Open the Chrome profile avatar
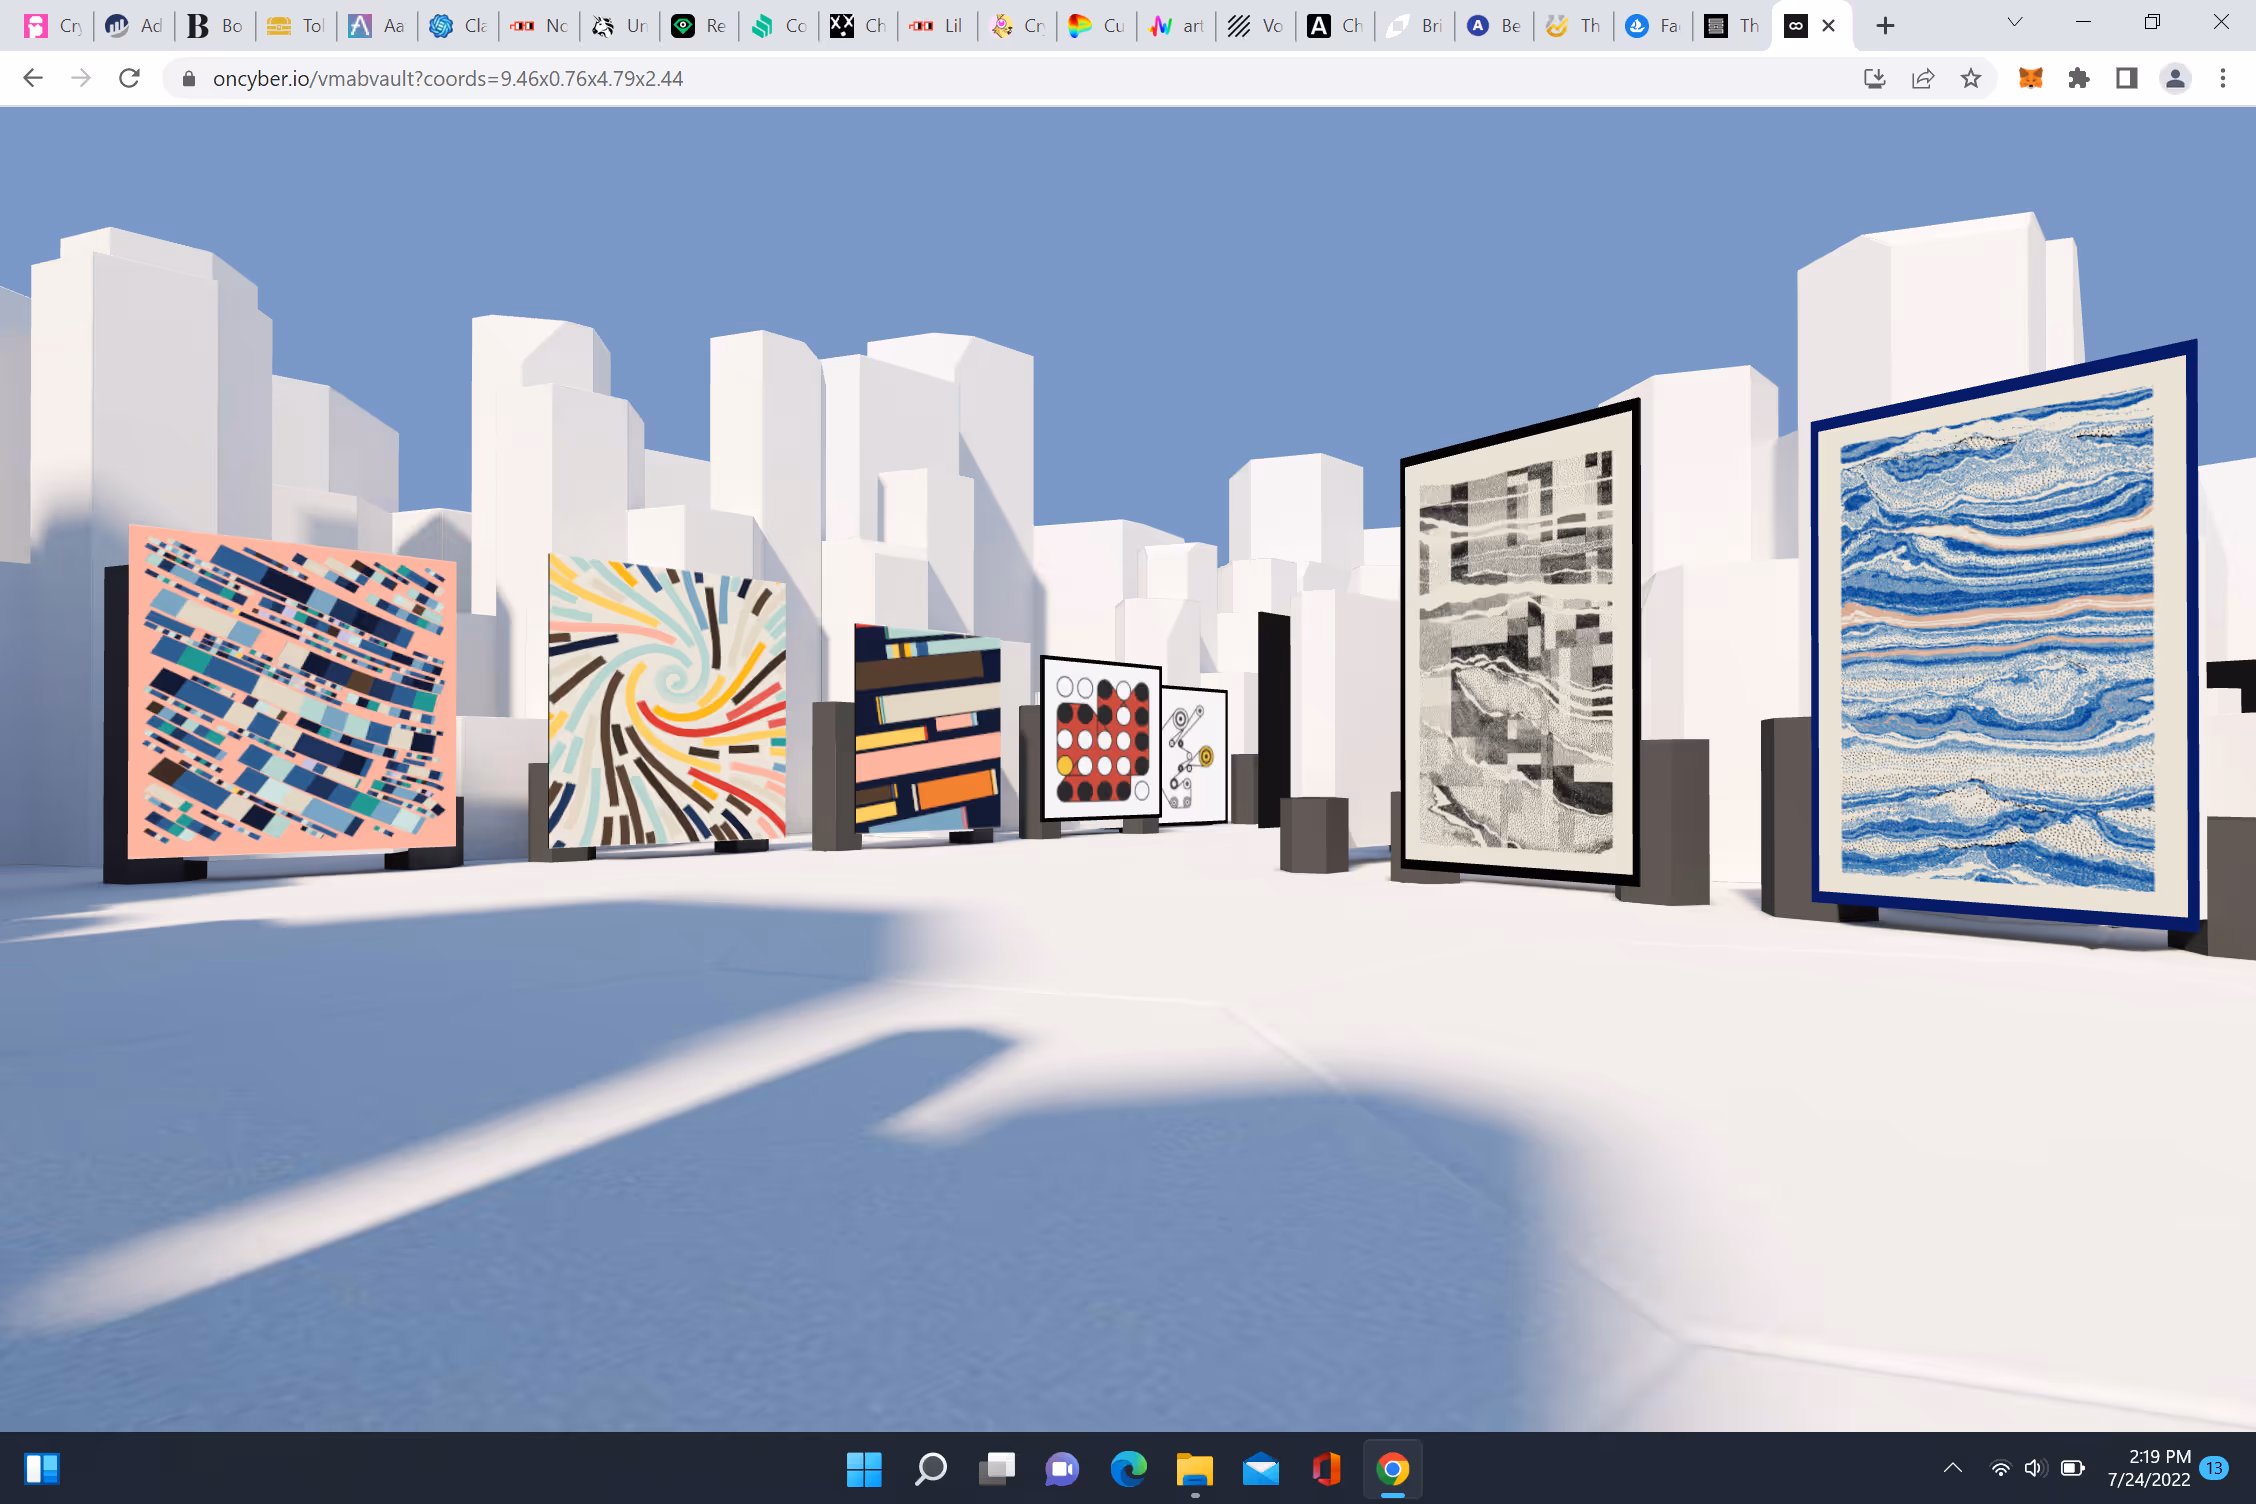Screen dimensions: 2256x1504 (2175, 78)
